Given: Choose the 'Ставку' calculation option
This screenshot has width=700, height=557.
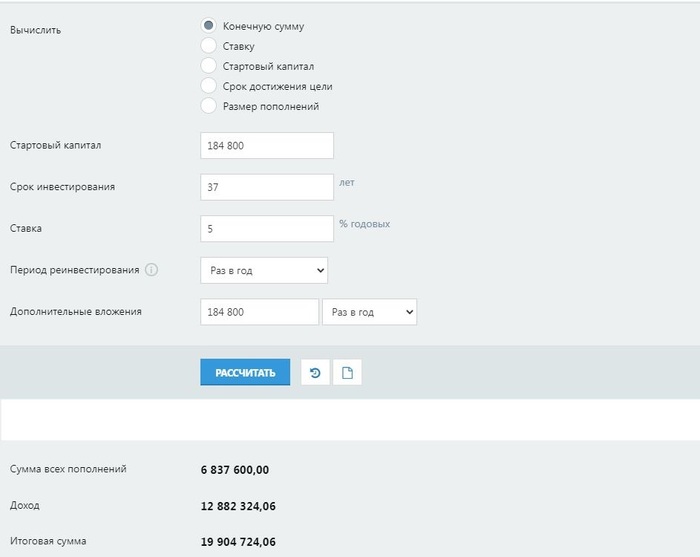Looking at the screenshot, I should [209, 46].
